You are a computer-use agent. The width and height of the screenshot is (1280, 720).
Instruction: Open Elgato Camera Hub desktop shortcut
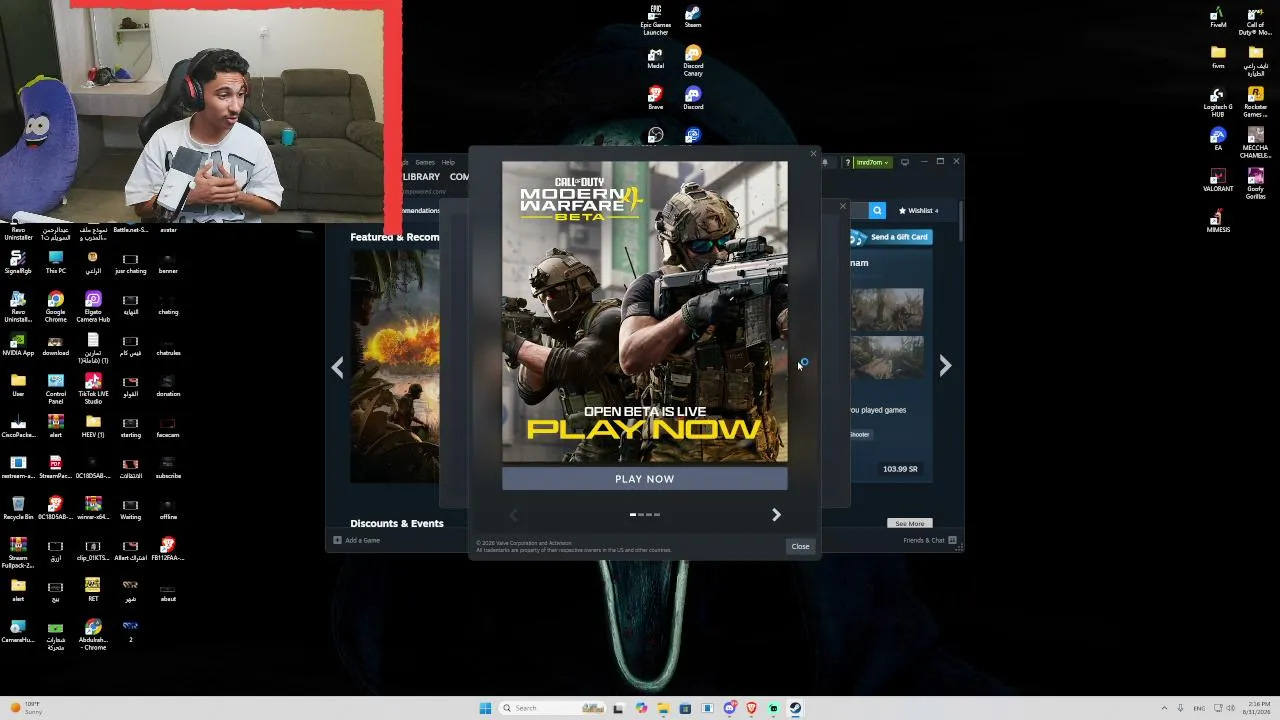point(93,306)
